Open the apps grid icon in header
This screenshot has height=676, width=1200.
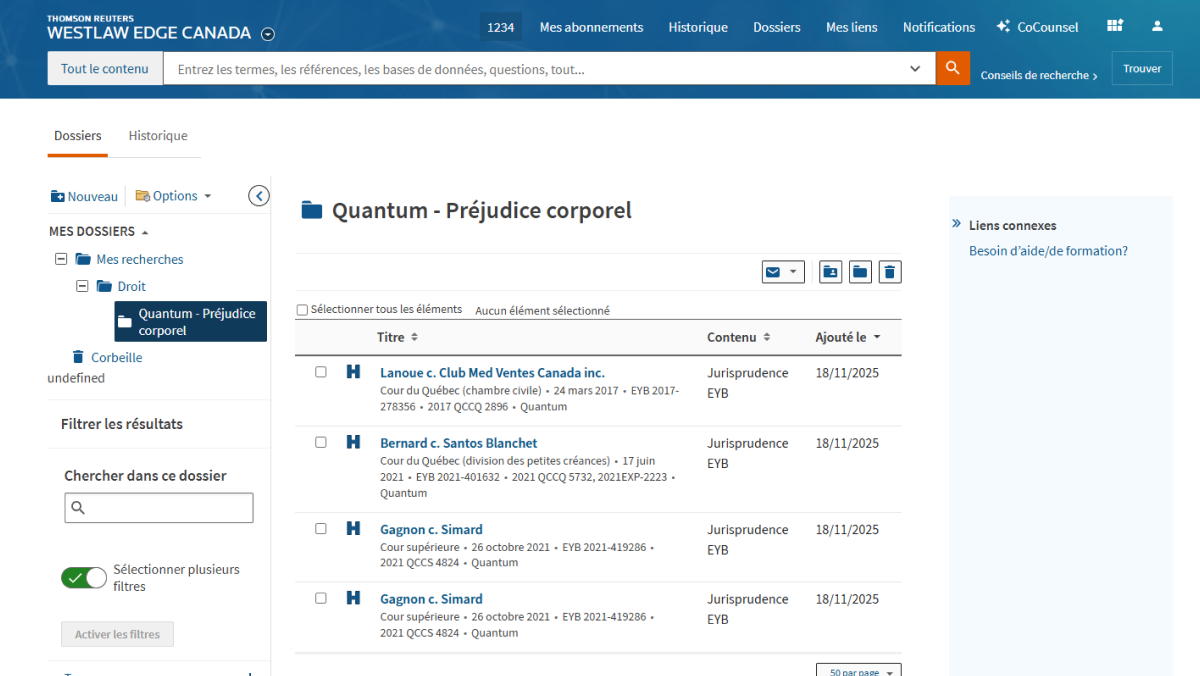tap(1115, 26)
